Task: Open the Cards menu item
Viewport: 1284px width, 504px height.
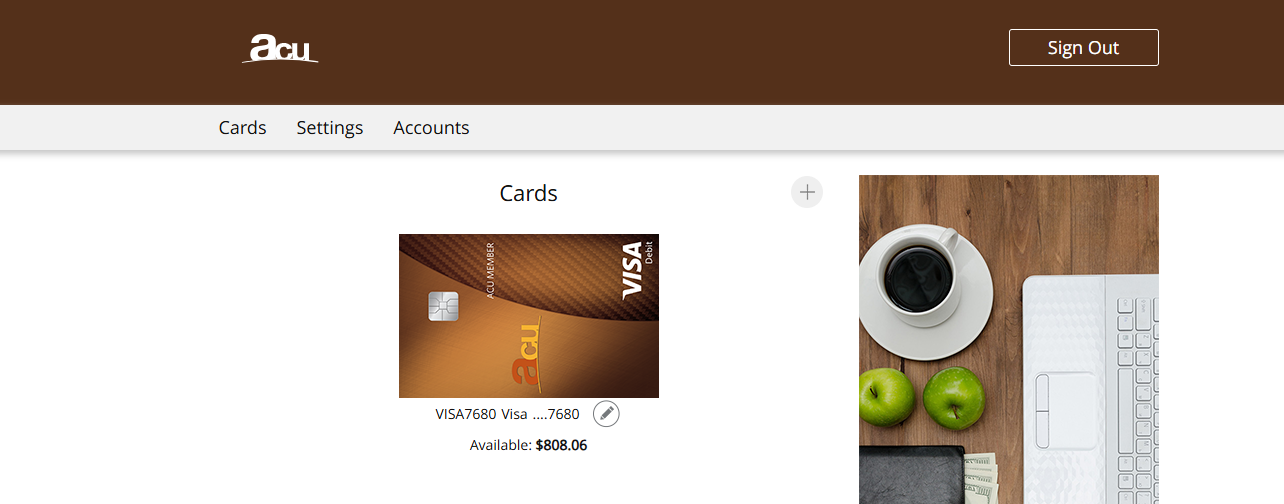Action: tap(243, 128)
